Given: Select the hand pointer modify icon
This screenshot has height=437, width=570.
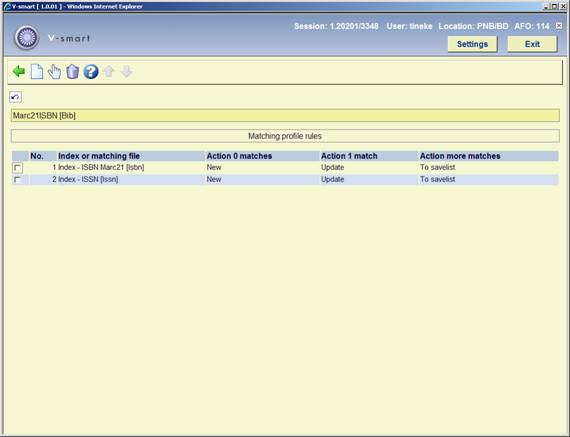Looking at the screenshot, I should [55, 72].
